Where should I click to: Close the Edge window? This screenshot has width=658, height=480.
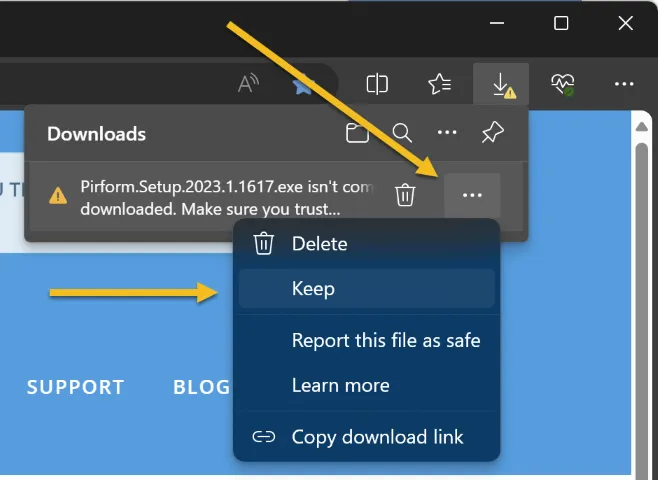click(x=625, y=23)
